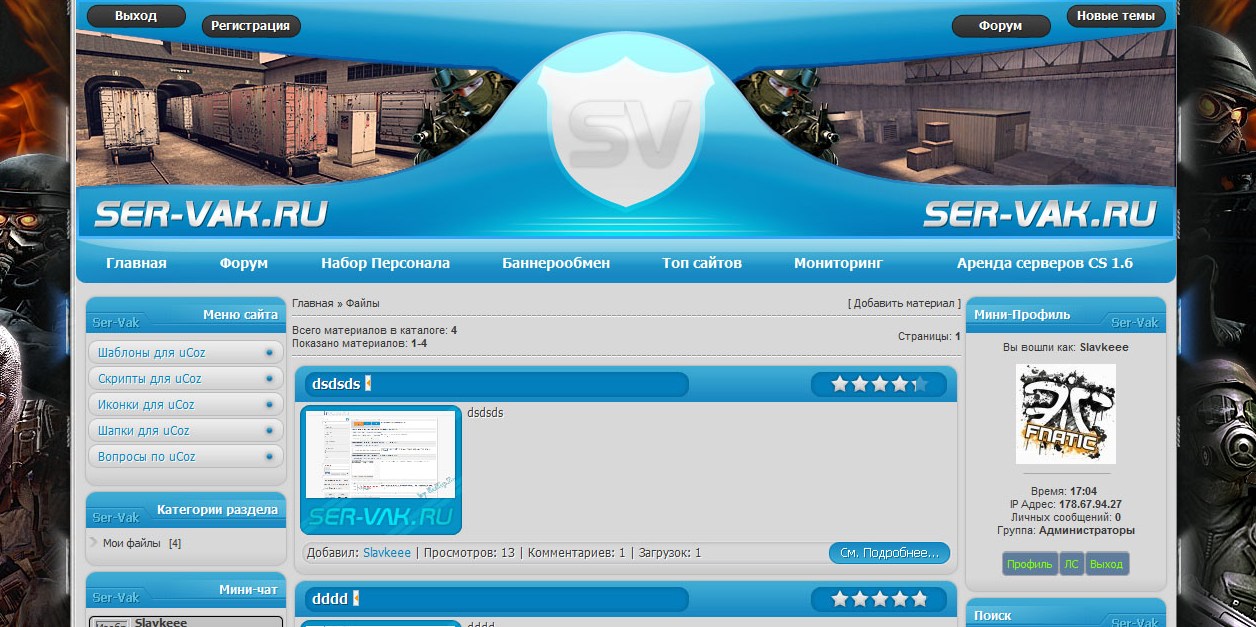Select Топ сайтов in the navigation
1256x627 pixels.
[x=702, y=263]
